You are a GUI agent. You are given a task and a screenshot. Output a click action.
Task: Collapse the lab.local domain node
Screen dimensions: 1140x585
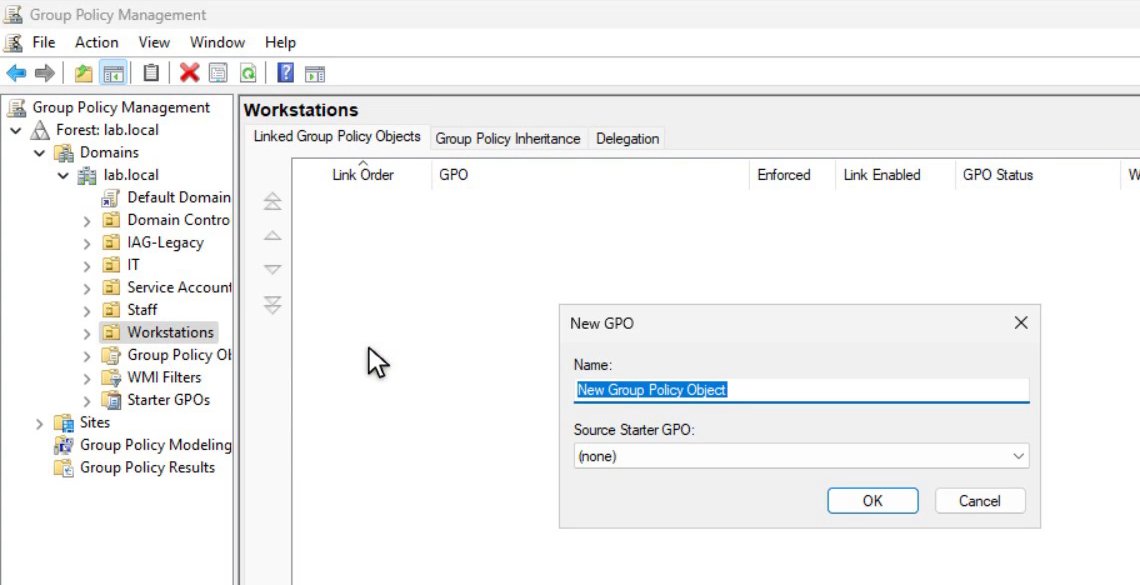[x=63, y=176]
